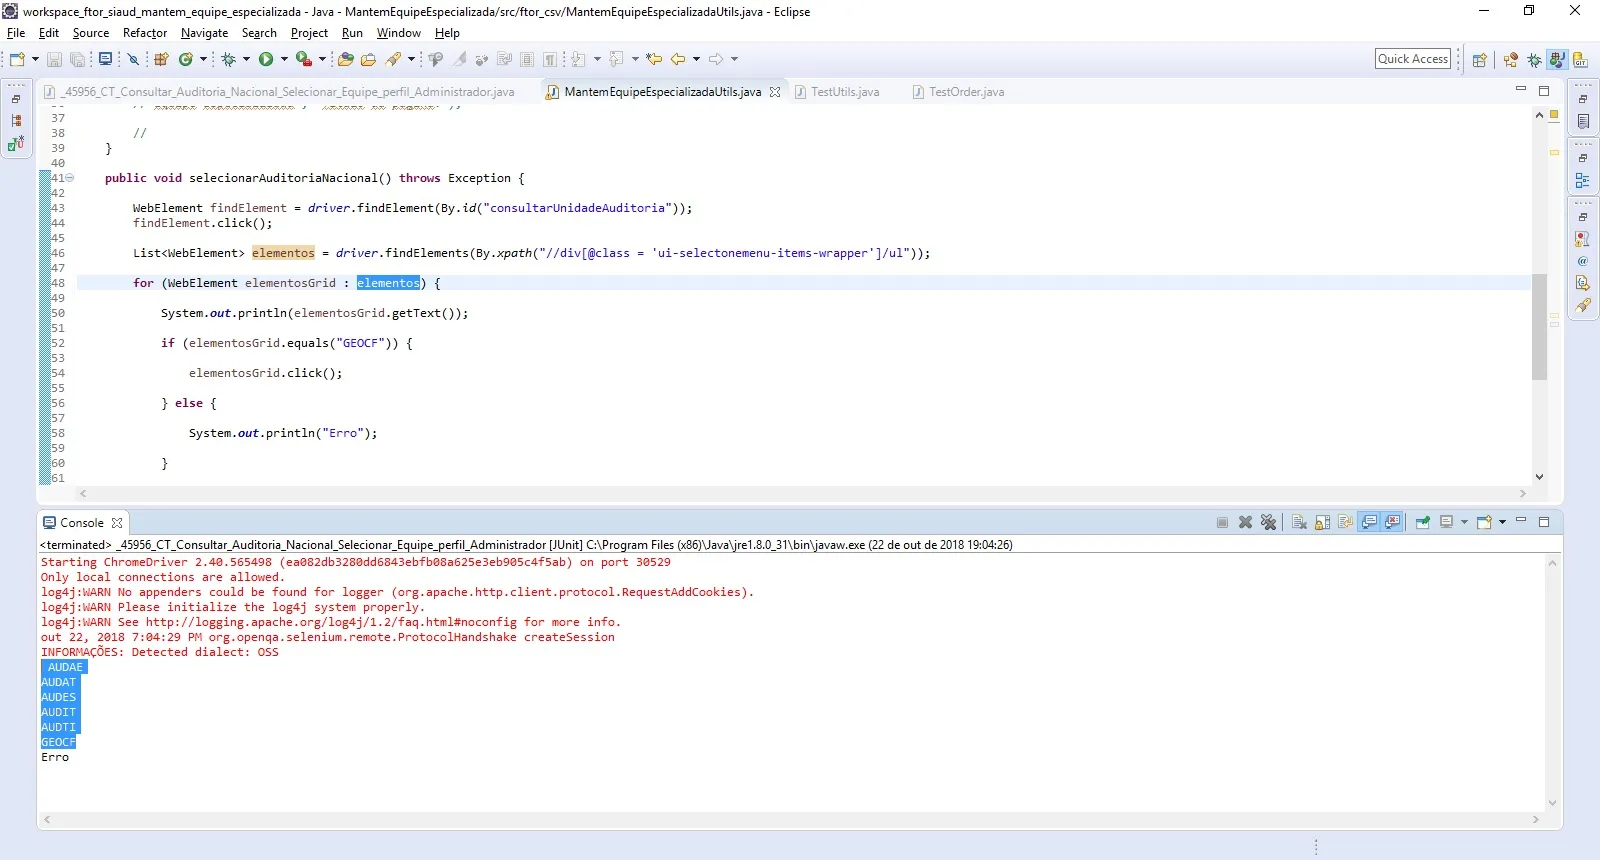Image resolution: width=1600 pixels, height=860 pixels.
Task: Click the Terminate stop button in Console
Action: tap(1222, 522)
